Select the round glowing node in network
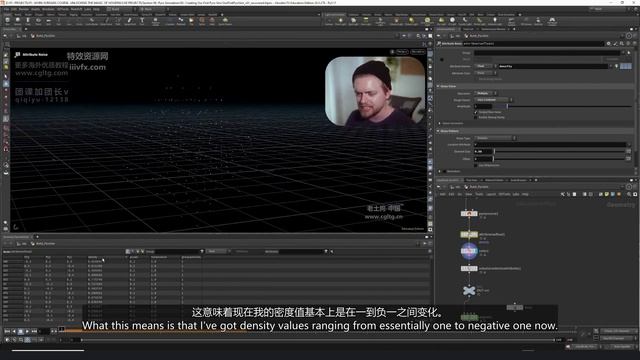640x360 pixels. (469, 251)
